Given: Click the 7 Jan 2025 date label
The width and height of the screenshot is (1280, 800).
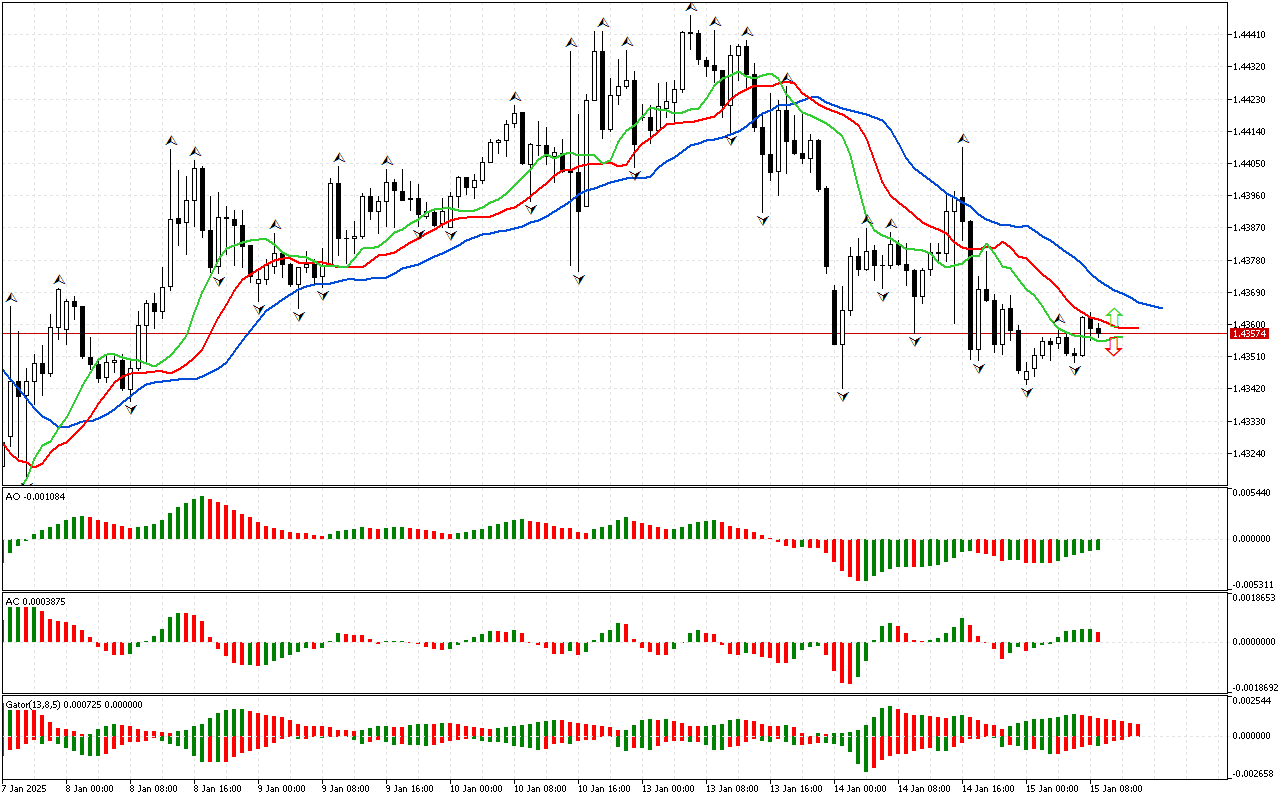Looking at the screenshot, I should tap(24, 788).
